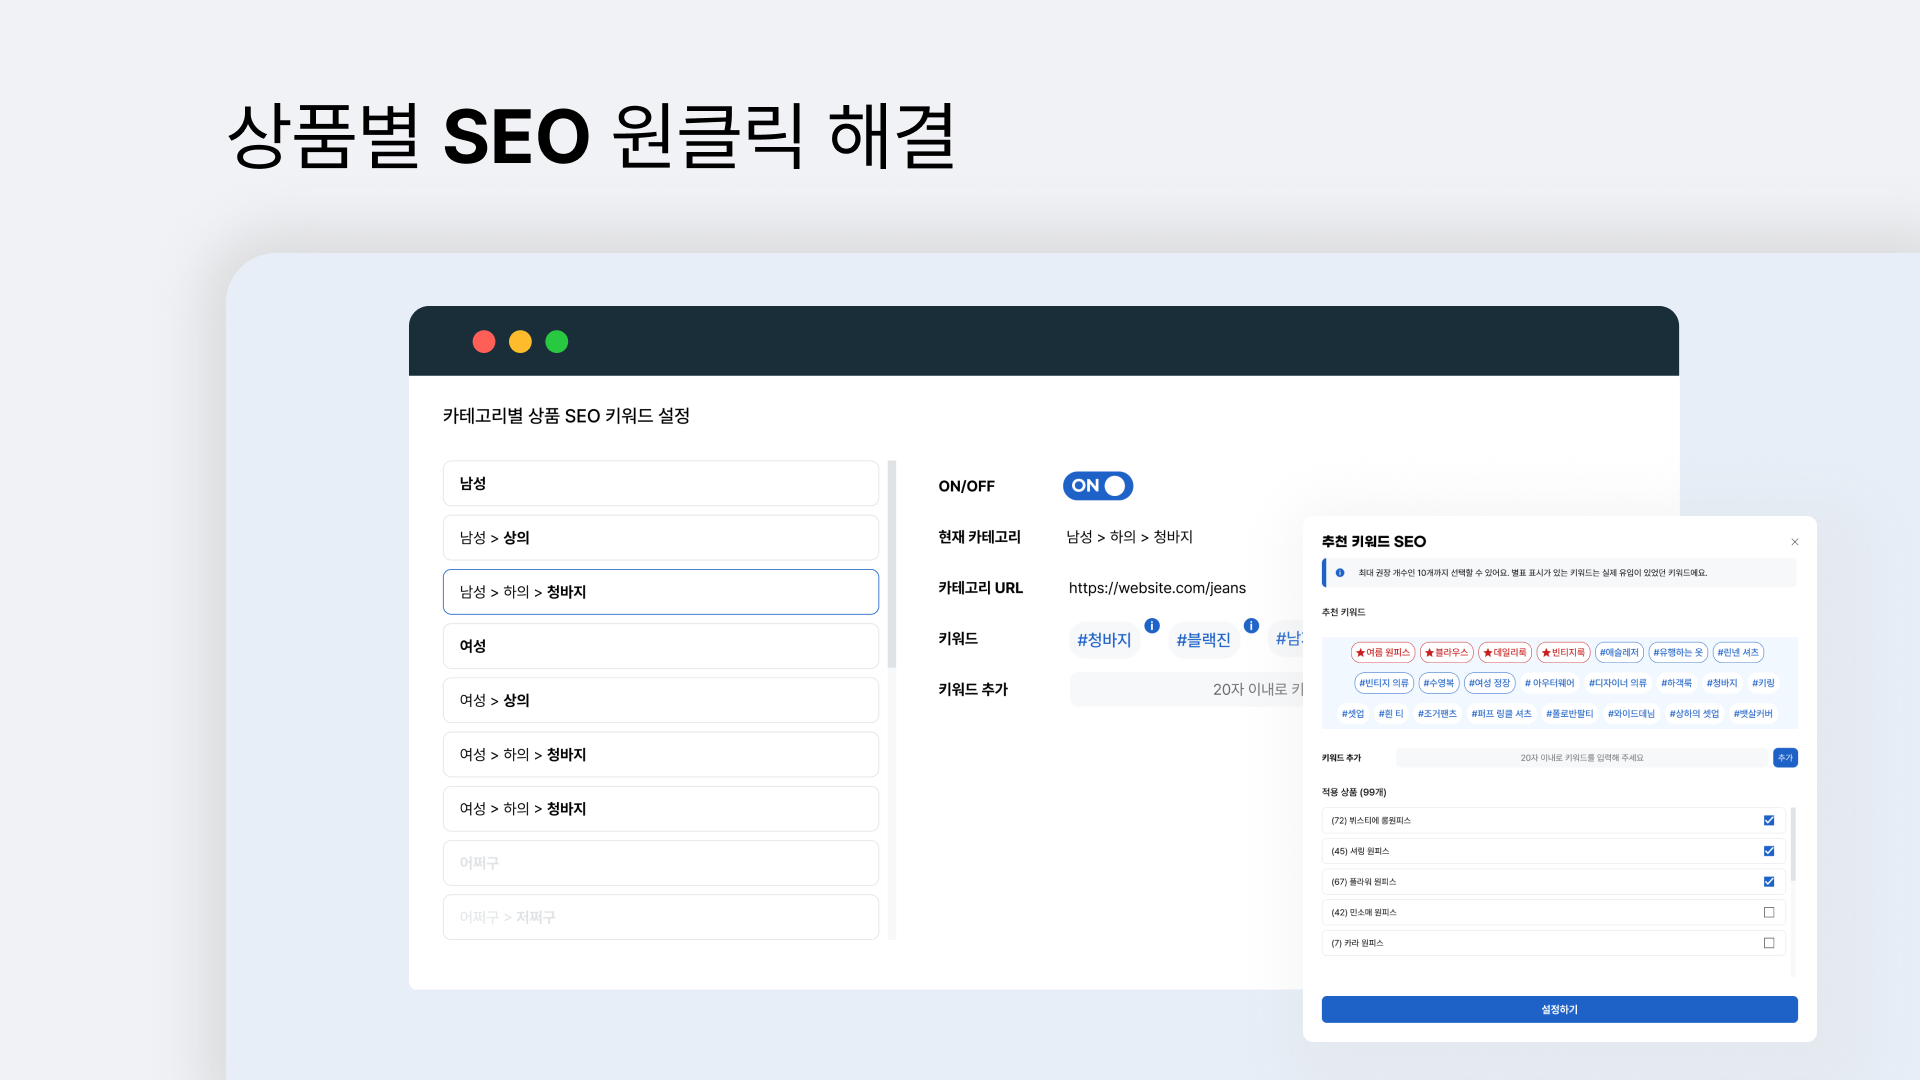Select starred keyword 블라우스
1920x1080 pixels.
click(x=1447, y=653)
